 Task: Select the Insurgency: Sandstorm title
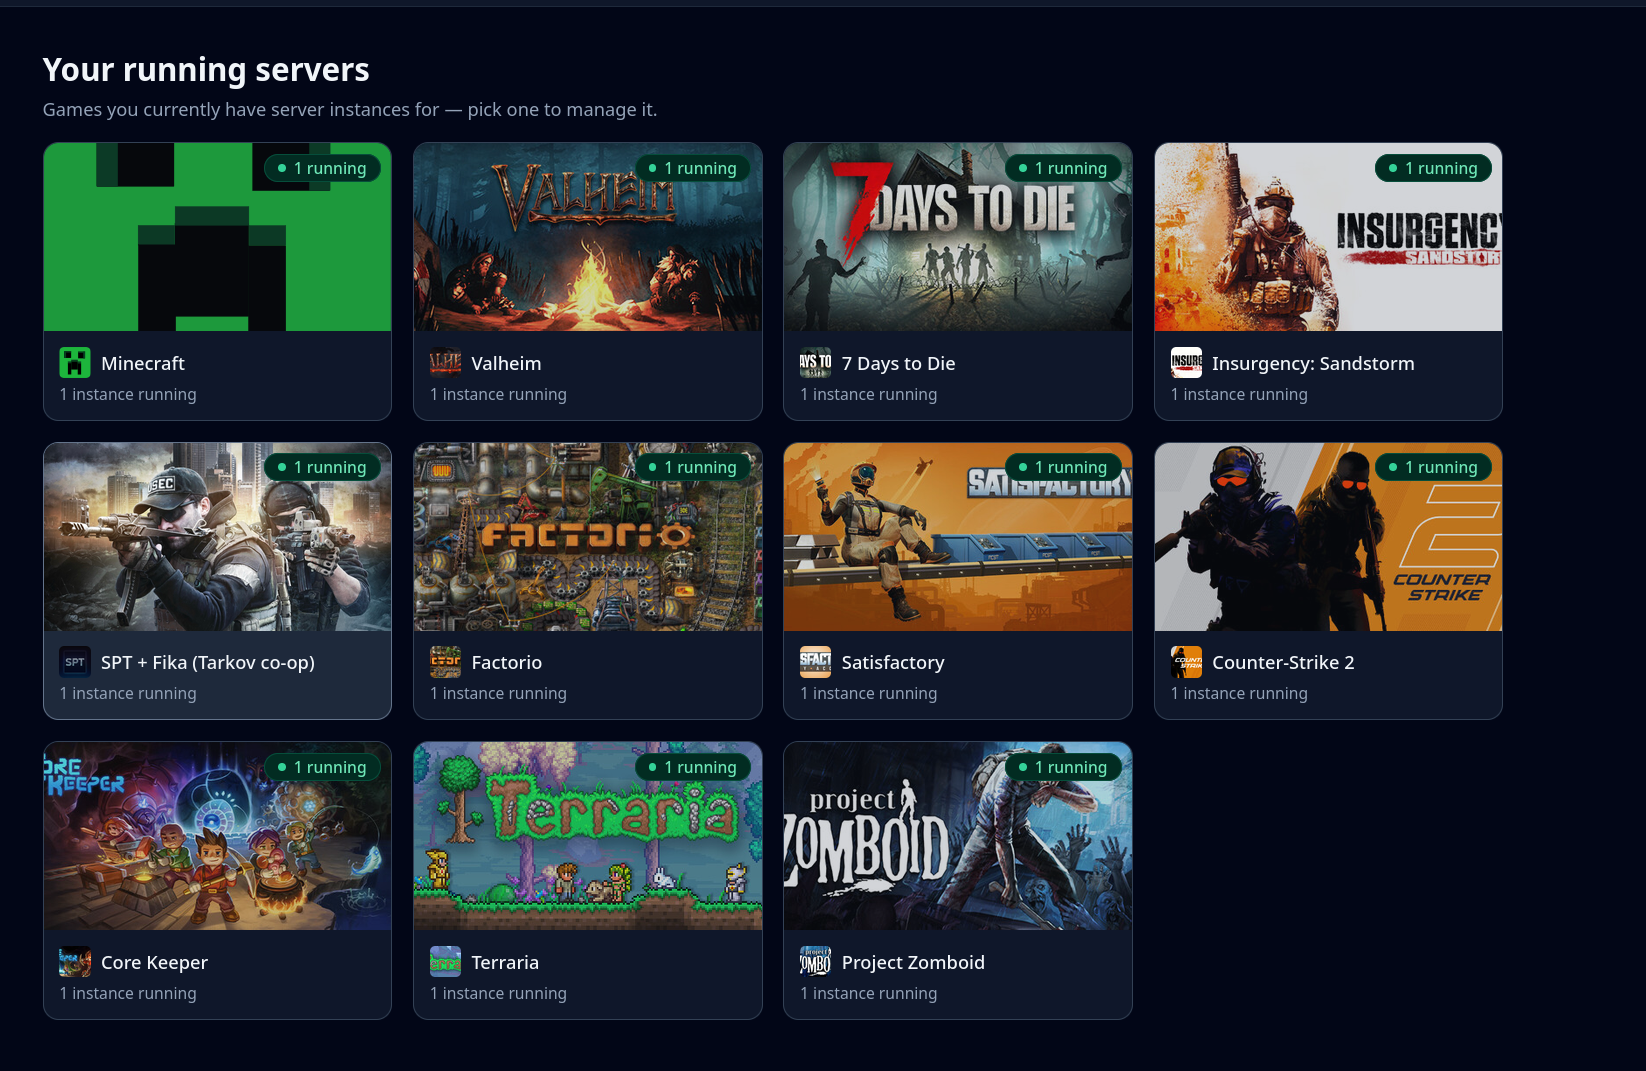1313,363
